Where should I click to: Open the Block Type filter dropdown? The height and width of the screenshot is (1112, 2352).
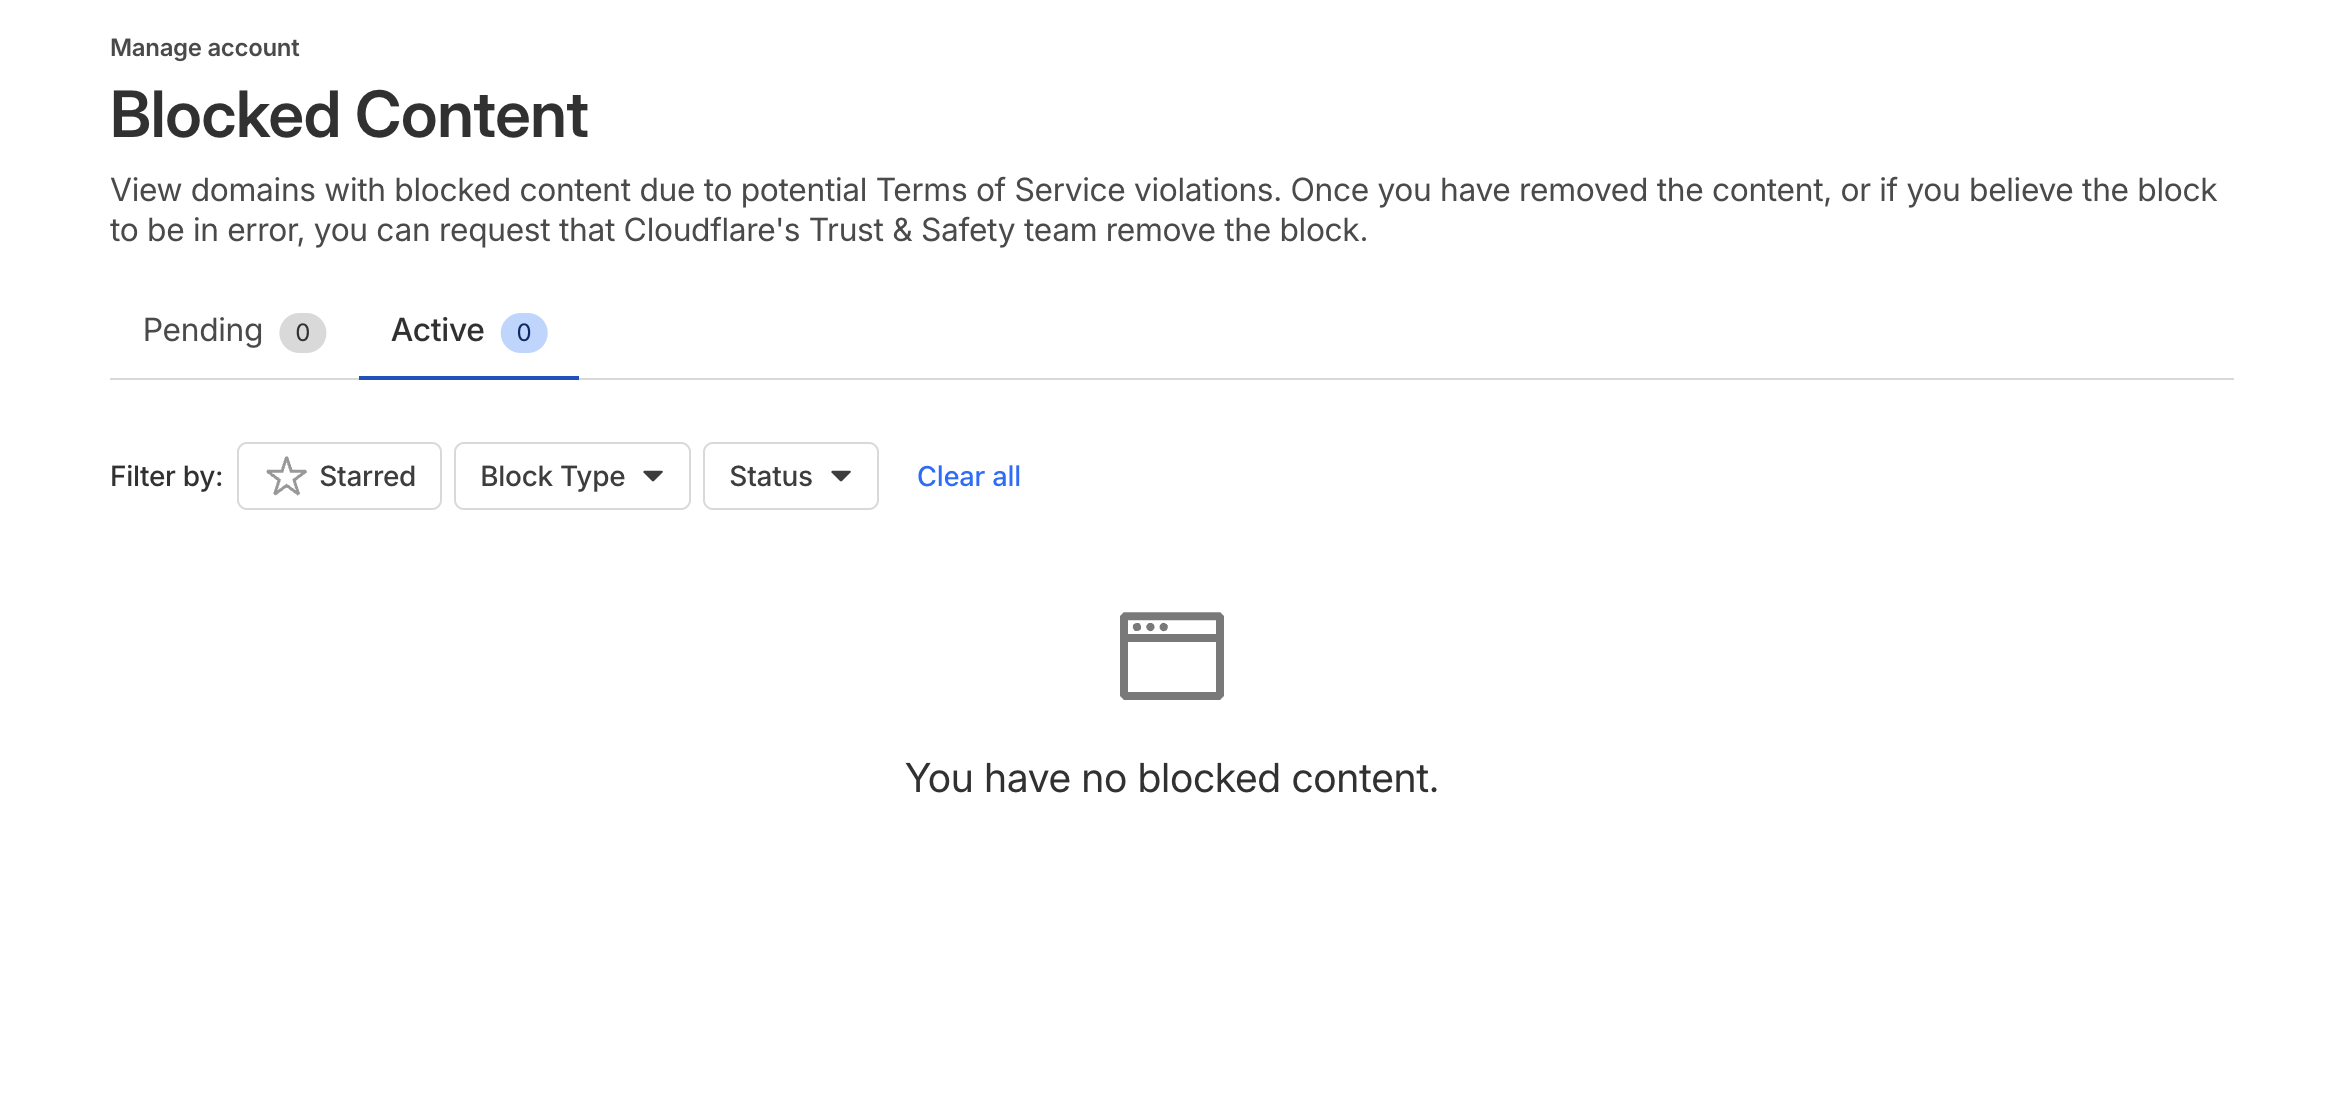pos(572,476)
